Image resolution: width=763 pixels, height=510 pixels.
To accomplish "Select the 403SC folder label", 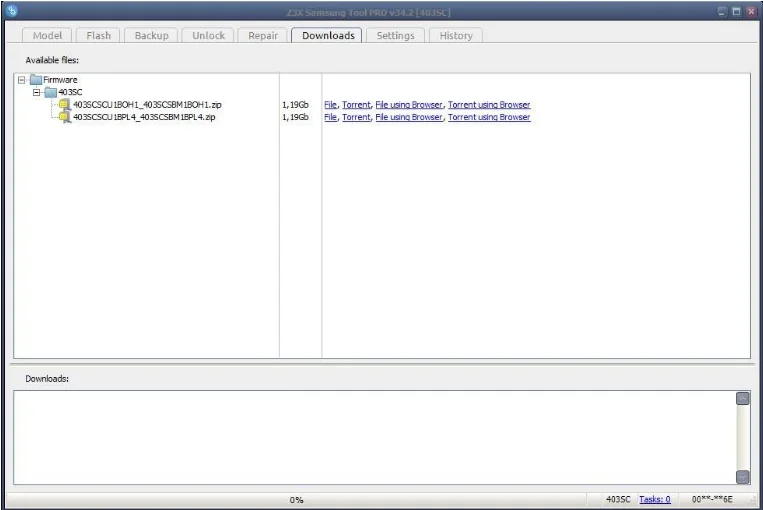I will coord(70,92).
